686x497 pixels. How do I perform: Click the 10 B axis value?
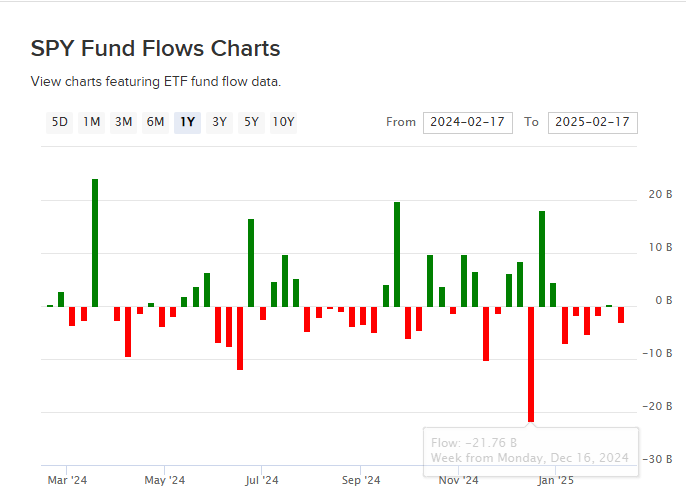[660, 247]
